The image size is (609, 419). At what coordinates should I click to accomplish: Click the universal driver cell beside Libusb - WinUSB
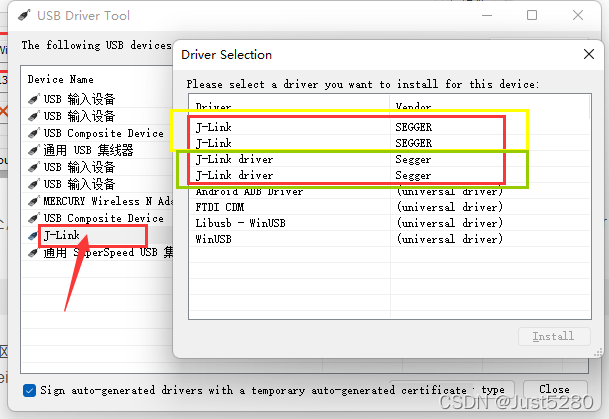(450, 223)
